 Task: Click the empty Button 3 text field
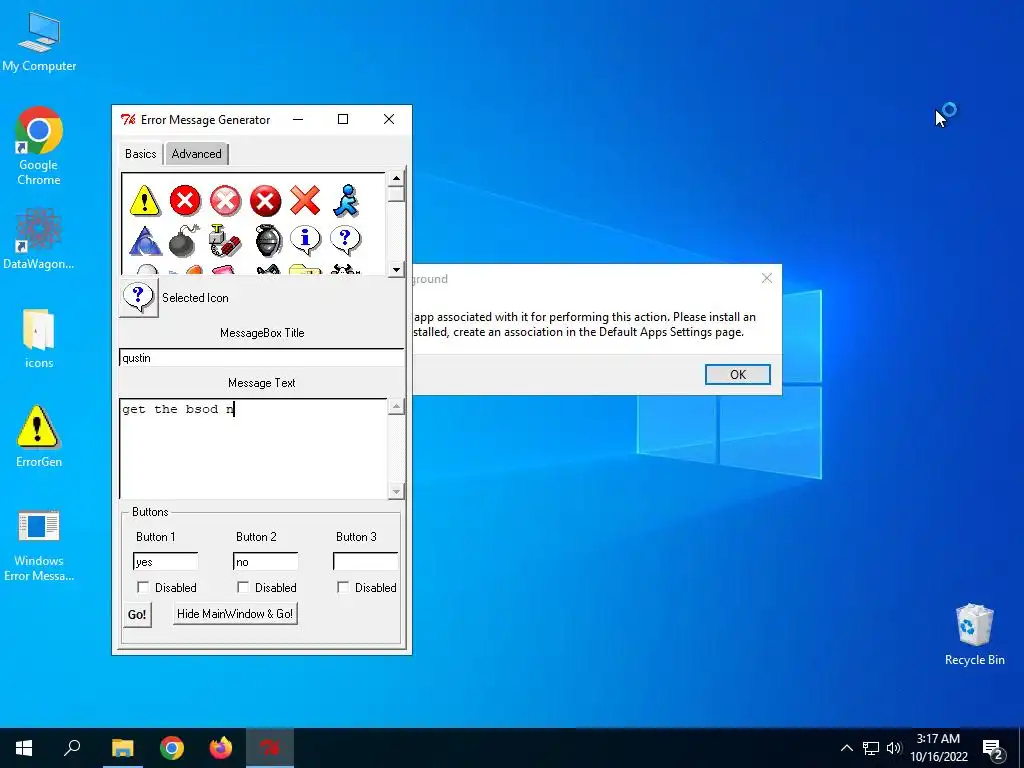[366, 562]
